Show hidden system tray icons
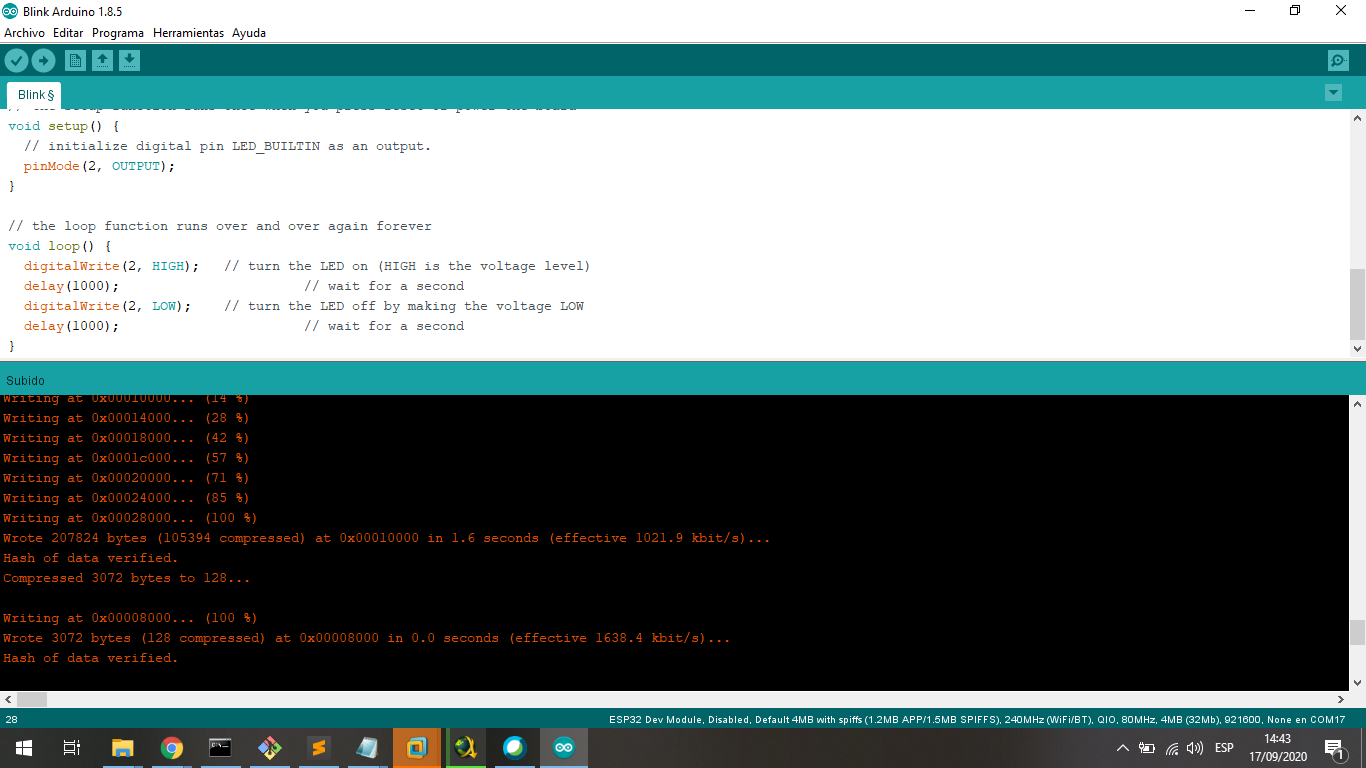The width and height of the screenshot is (1366, 768). pos(1122,748)
